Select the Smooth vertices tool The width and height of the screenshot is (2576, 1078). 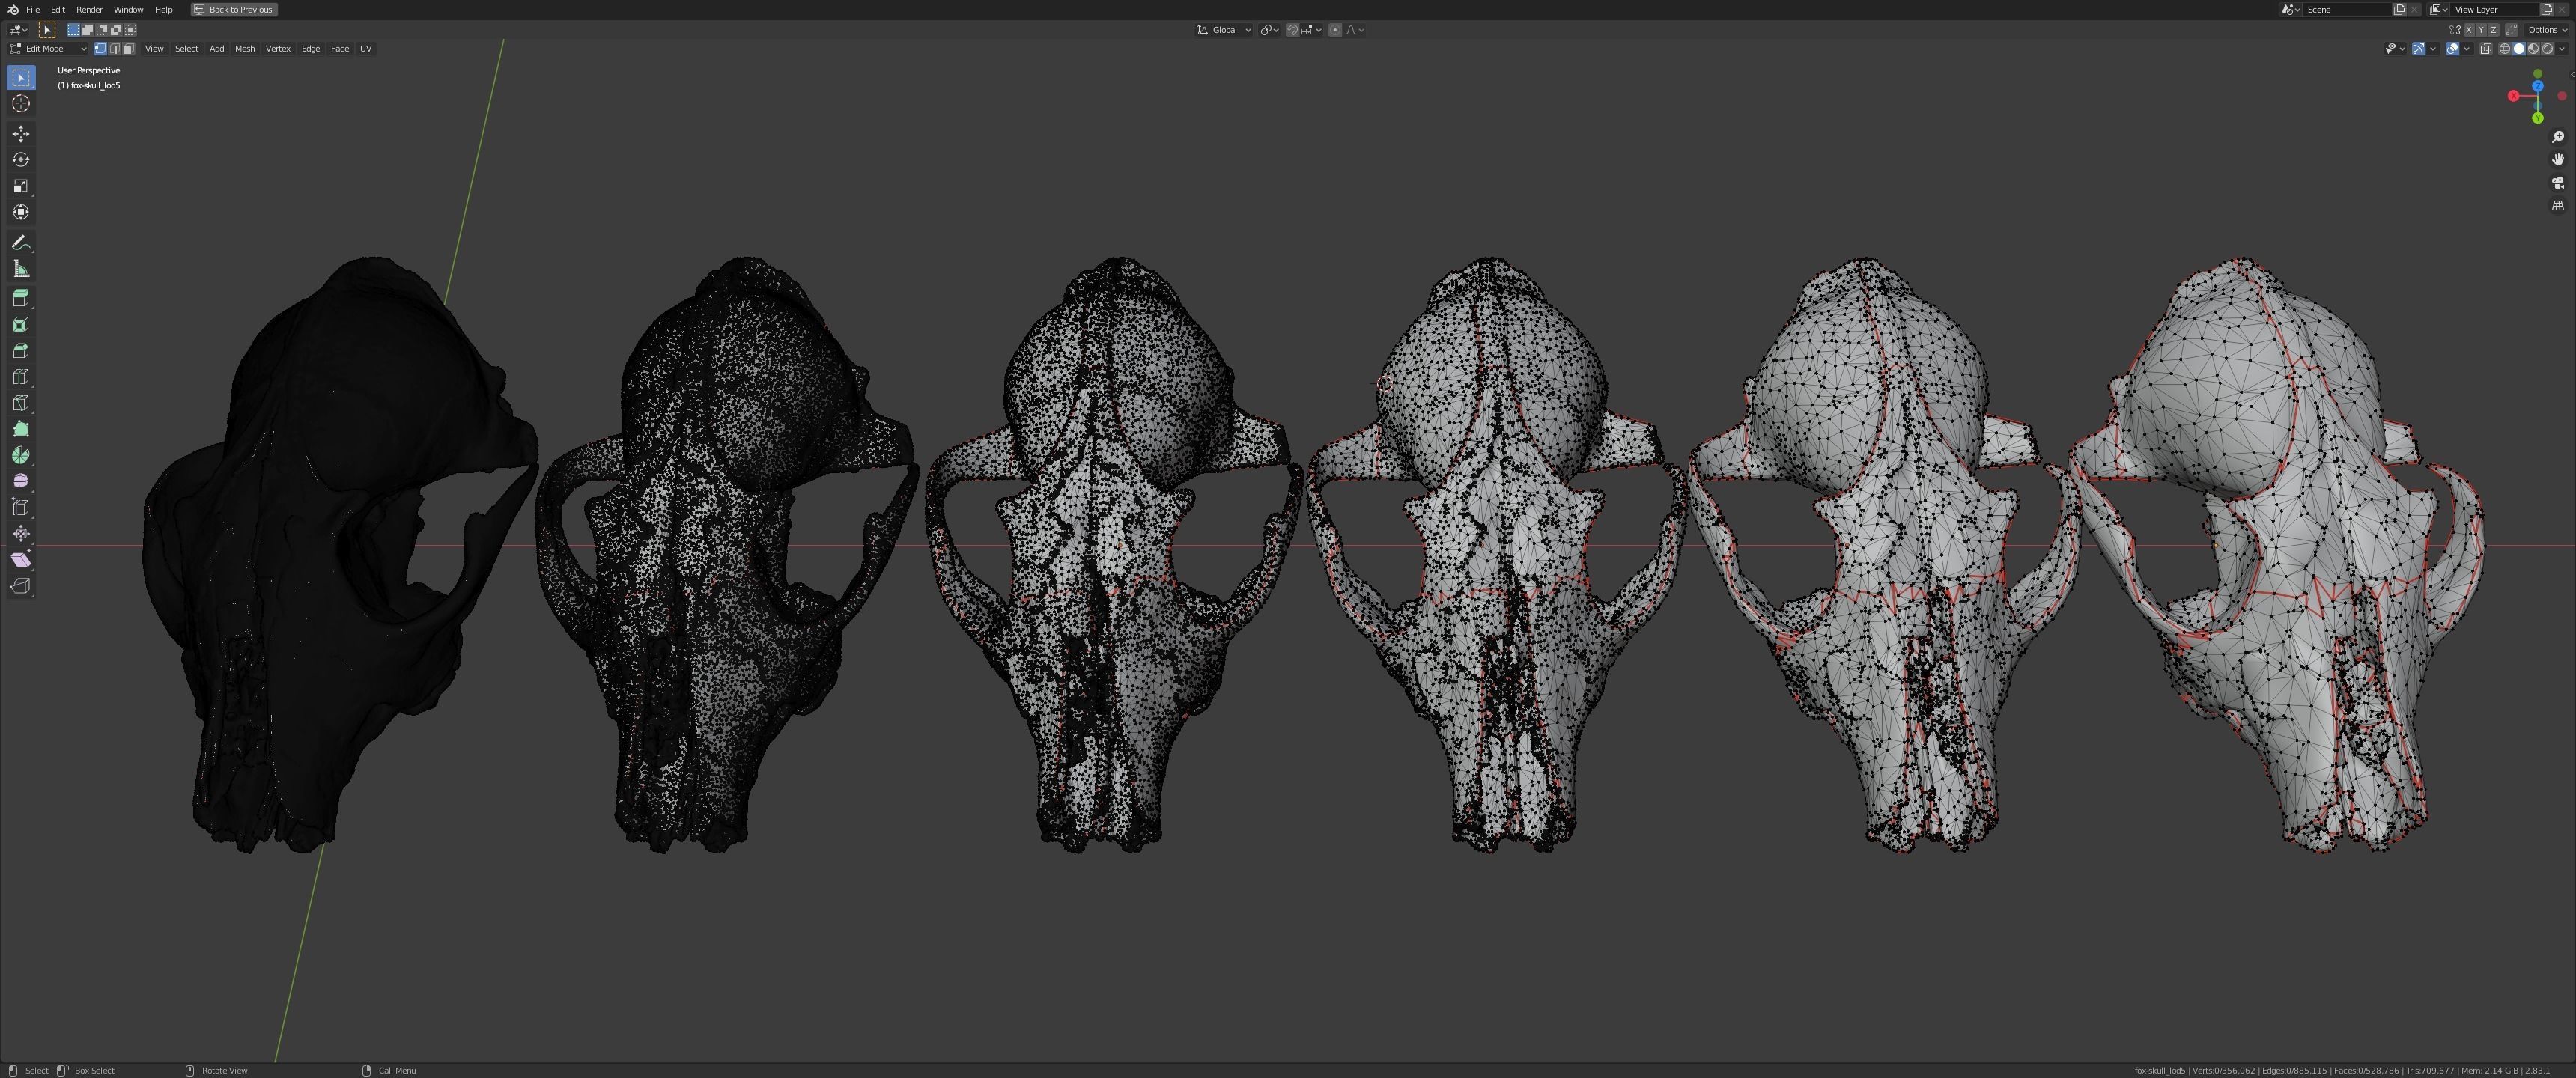[21, 481]
